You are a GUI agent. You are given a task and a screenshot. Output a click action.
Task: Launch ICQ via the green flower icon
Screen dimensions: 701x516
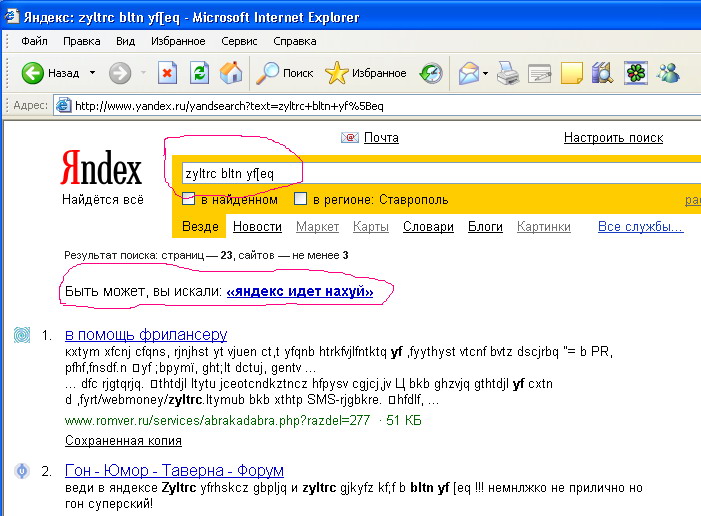pos(636,73)
